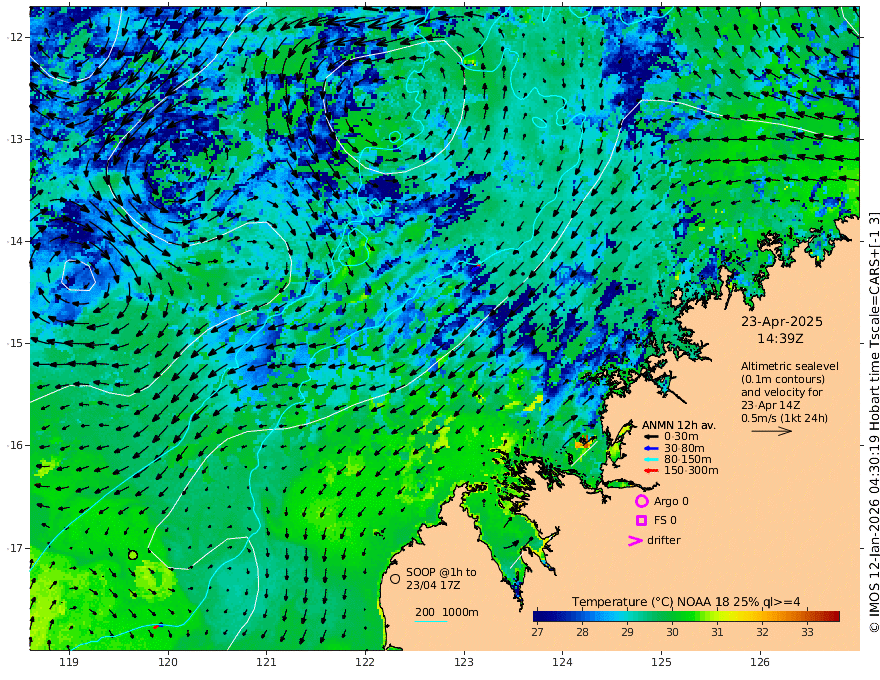Click the latitude axis label -17

click(15, 548)
